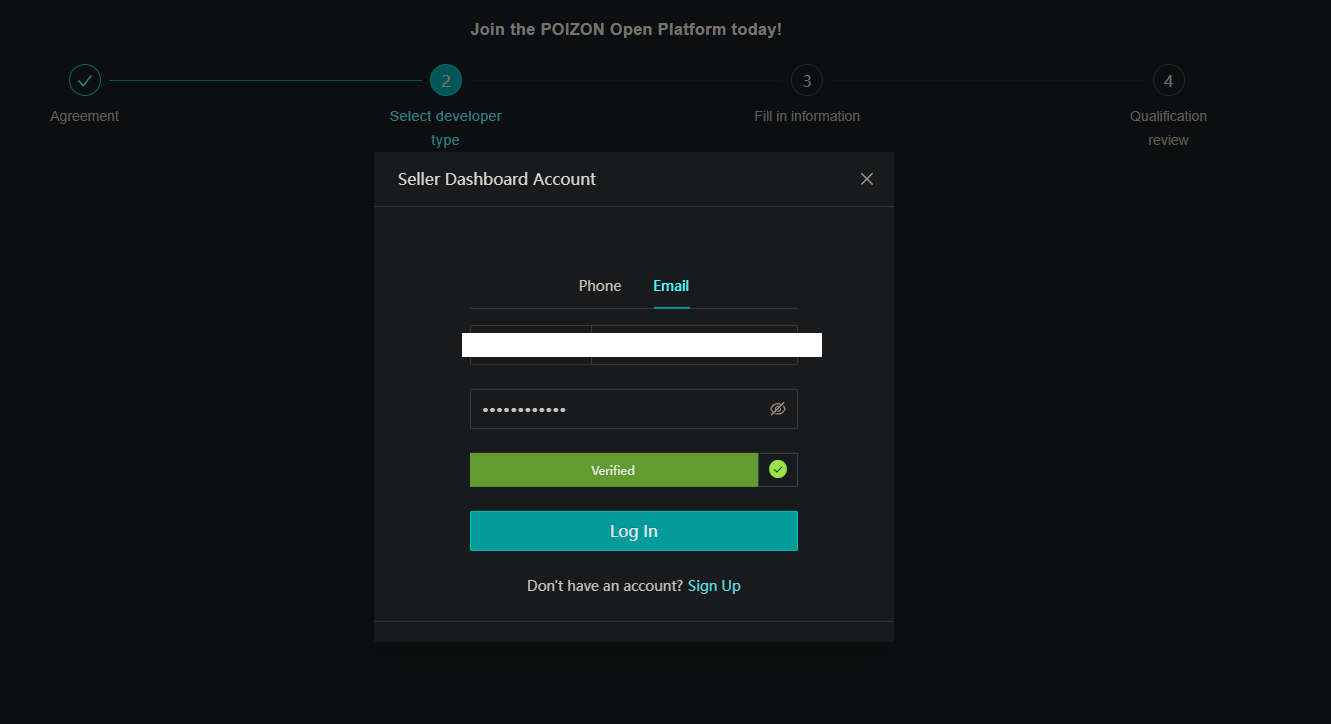Click the Join the POIZON Open Platform heading
The height and width of the screenshot is (724, 1331).
[x=626, y=30]
